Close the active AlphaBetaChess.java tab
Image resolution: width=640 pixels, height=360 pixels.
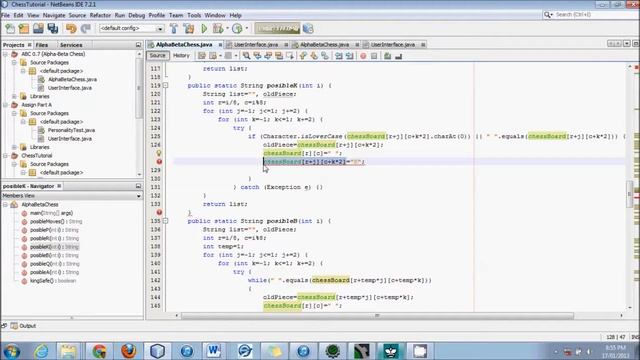[x=220, y=44]
